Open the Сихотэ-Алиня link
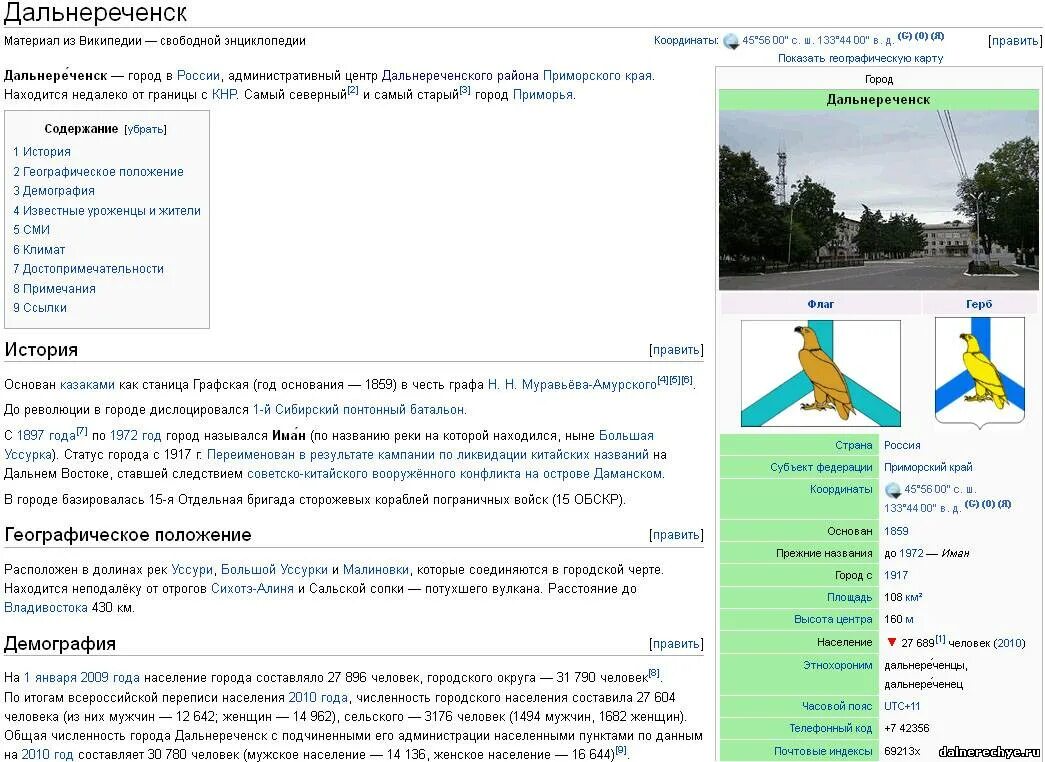The image size is (1045, 762). click(x=252, y=589)
